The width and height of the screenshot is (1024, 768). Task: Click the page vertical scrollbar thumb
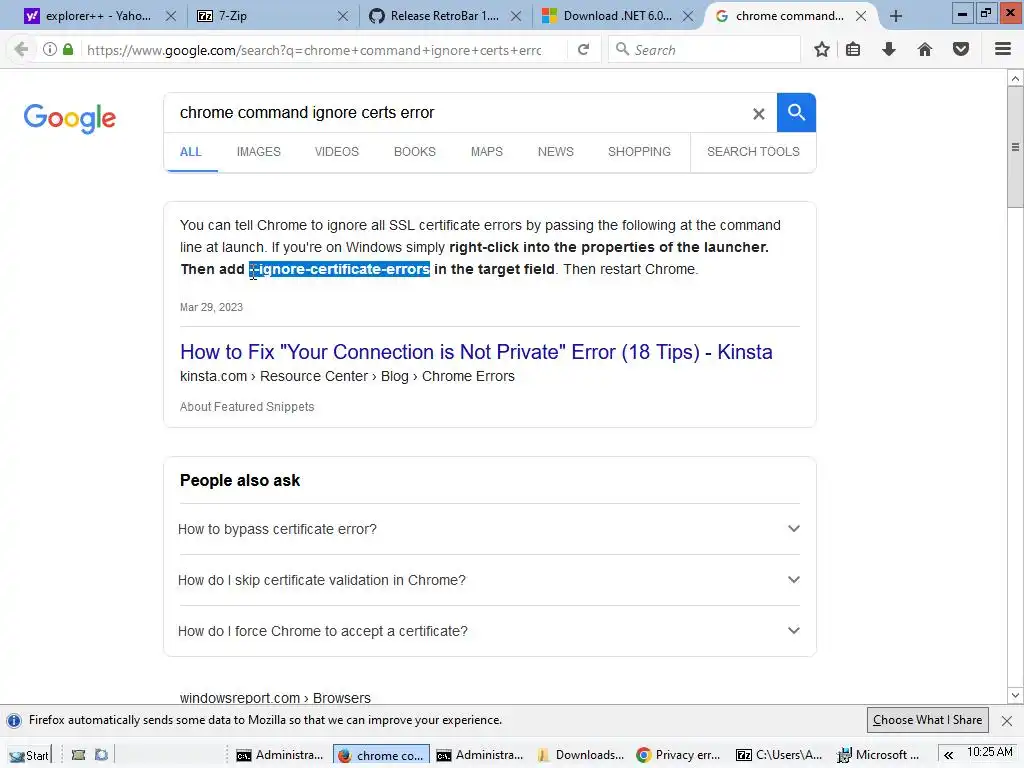(x=1015, y=146)
